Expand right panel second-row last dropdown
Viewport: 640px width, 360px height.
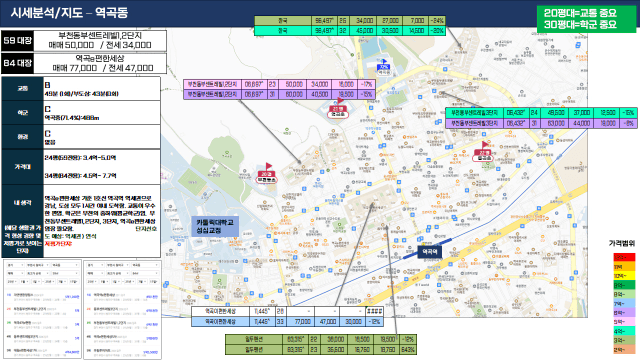pyautogui.click(x=145, y=273)
